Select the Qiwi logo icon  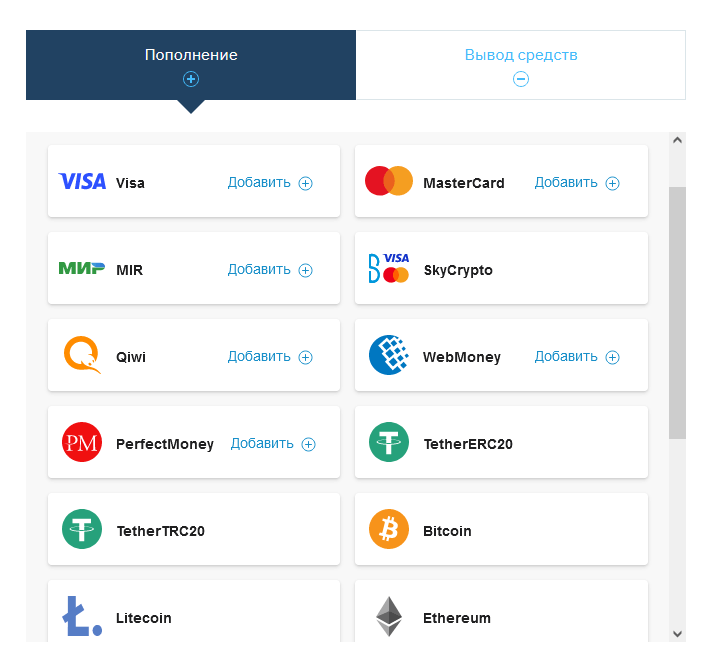point(82,355)
